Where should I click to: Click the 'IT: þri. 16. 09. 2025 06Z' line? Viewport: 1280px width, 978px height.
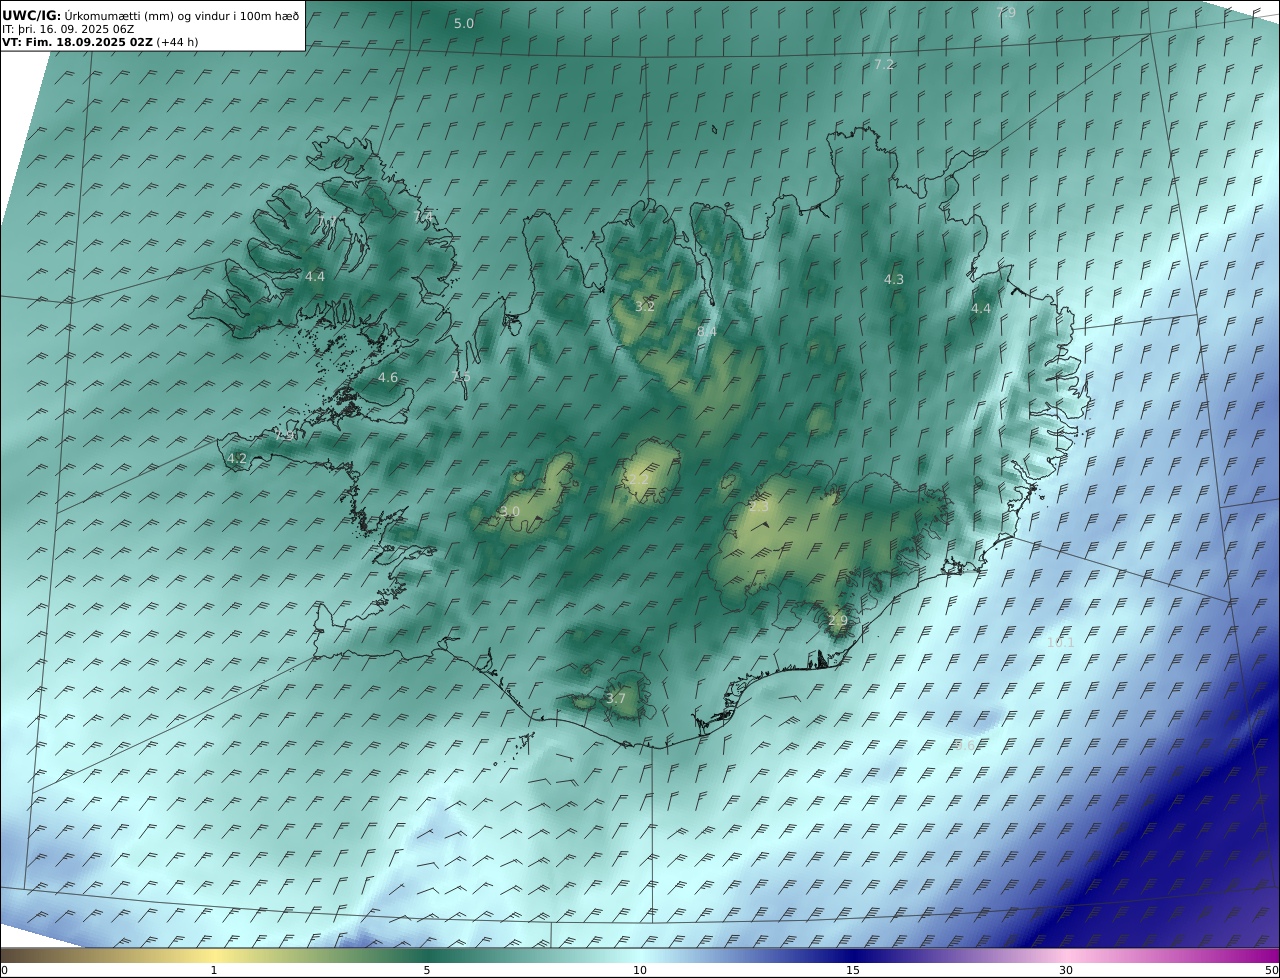coord(68,29)
